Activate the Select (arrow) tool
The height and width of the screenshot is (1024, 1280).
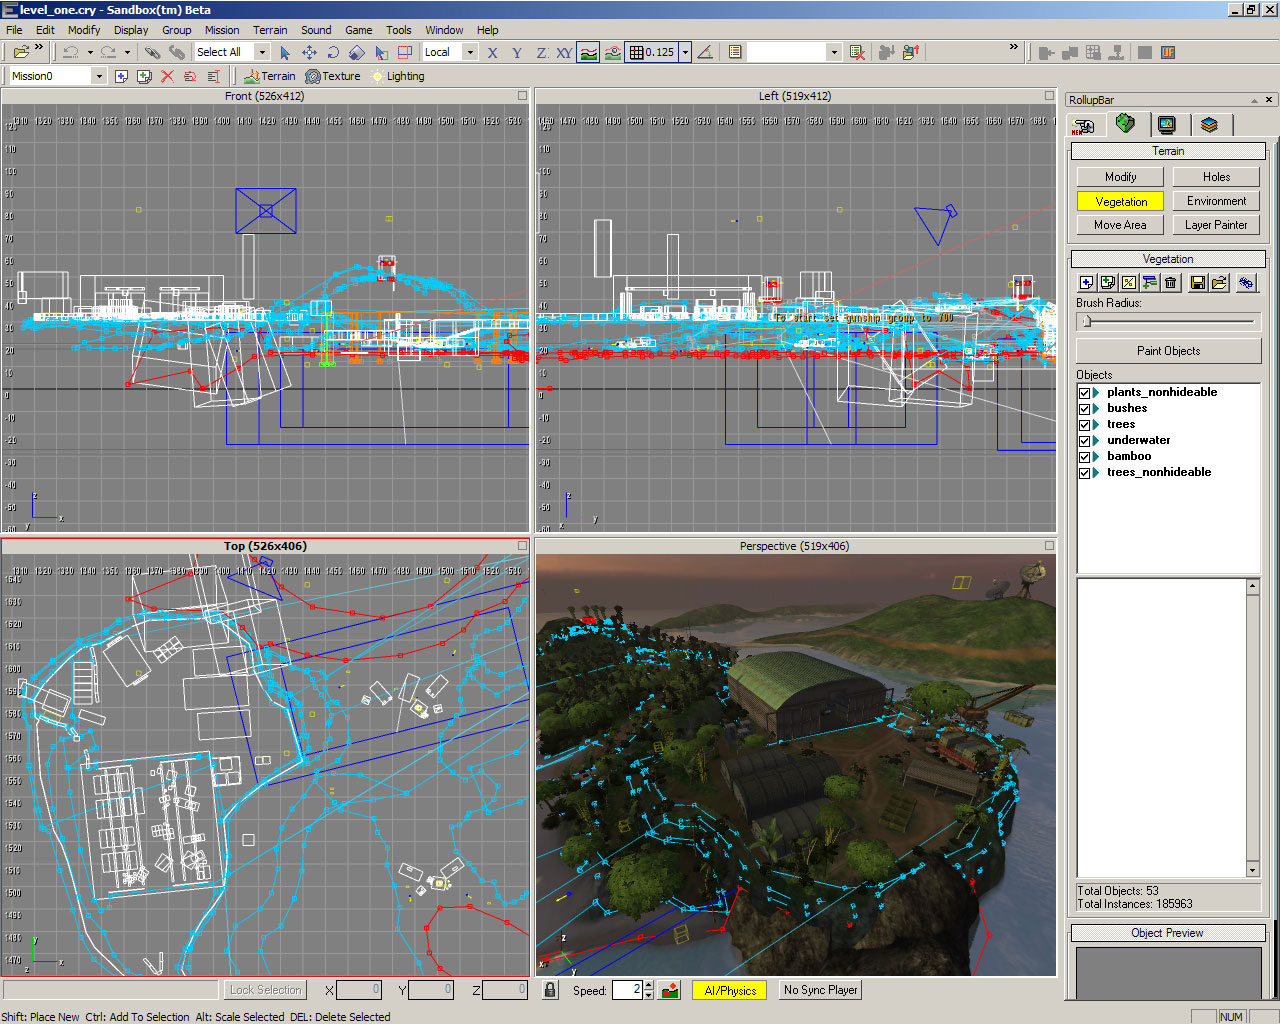[285, 52]
